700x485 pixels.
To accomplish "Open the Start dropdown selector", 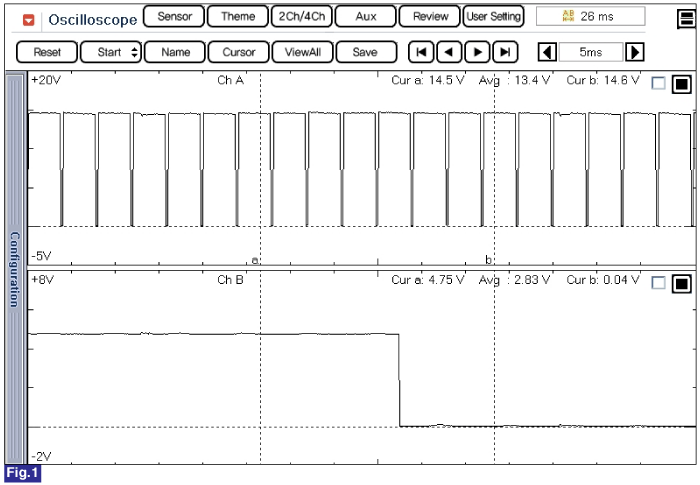I will tap(111, 52).
